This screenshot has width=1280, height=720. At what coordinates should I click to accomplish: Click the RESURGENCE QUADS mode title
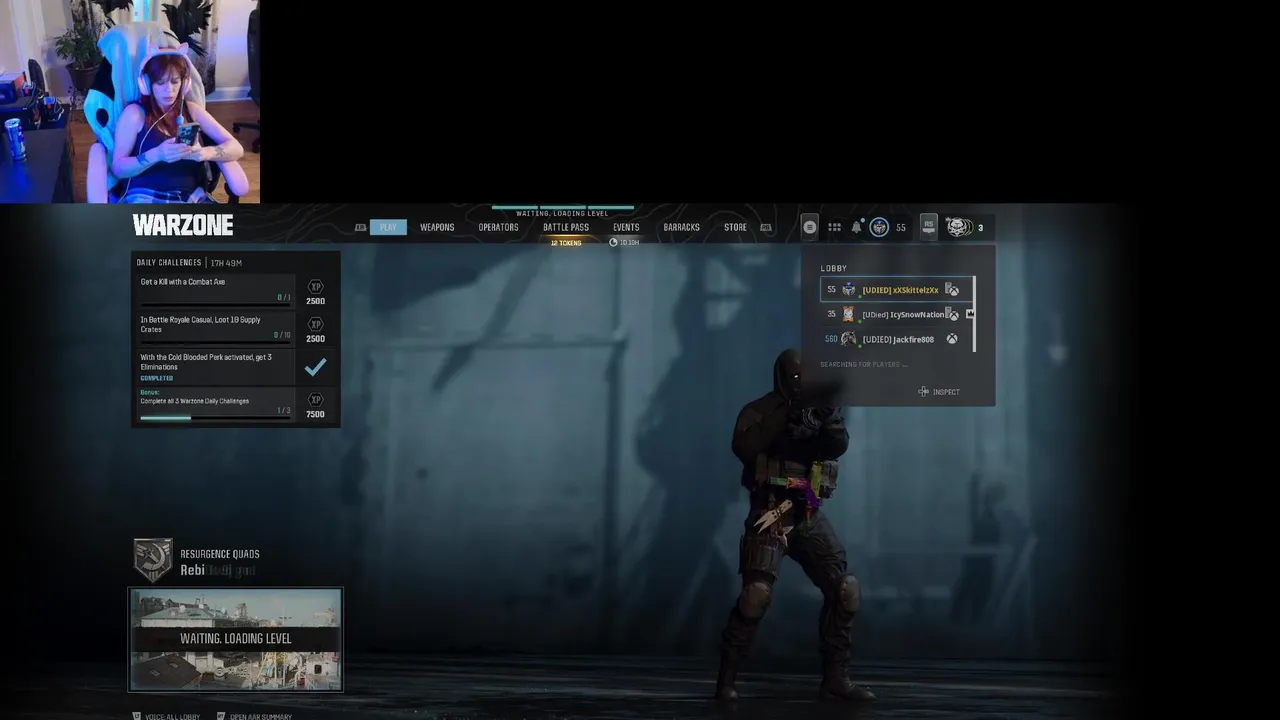pyautogui.click(x=220, y=554)
